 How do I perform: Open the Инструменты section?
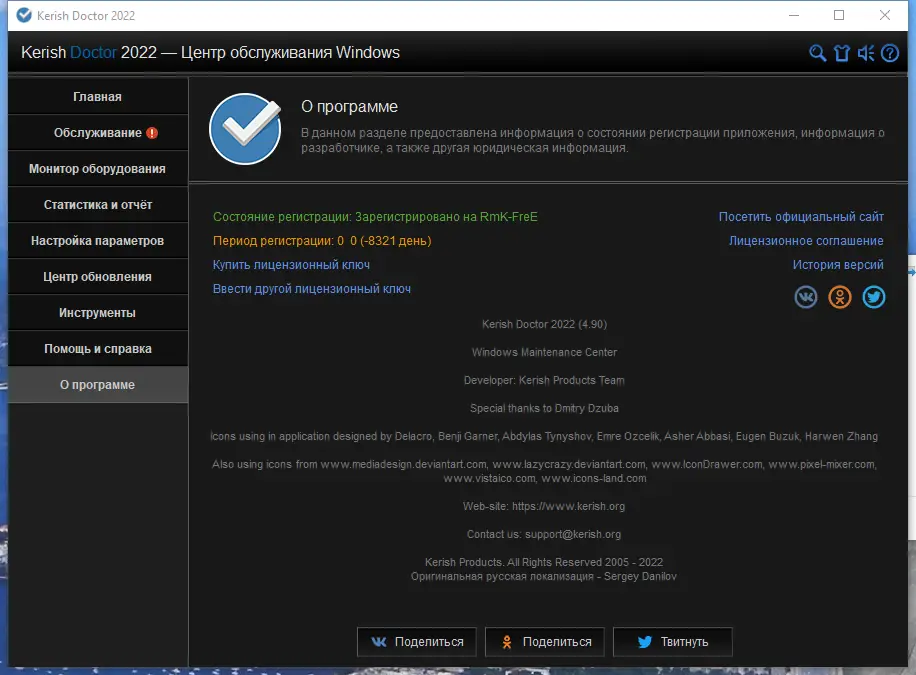[x=98, y=313]
